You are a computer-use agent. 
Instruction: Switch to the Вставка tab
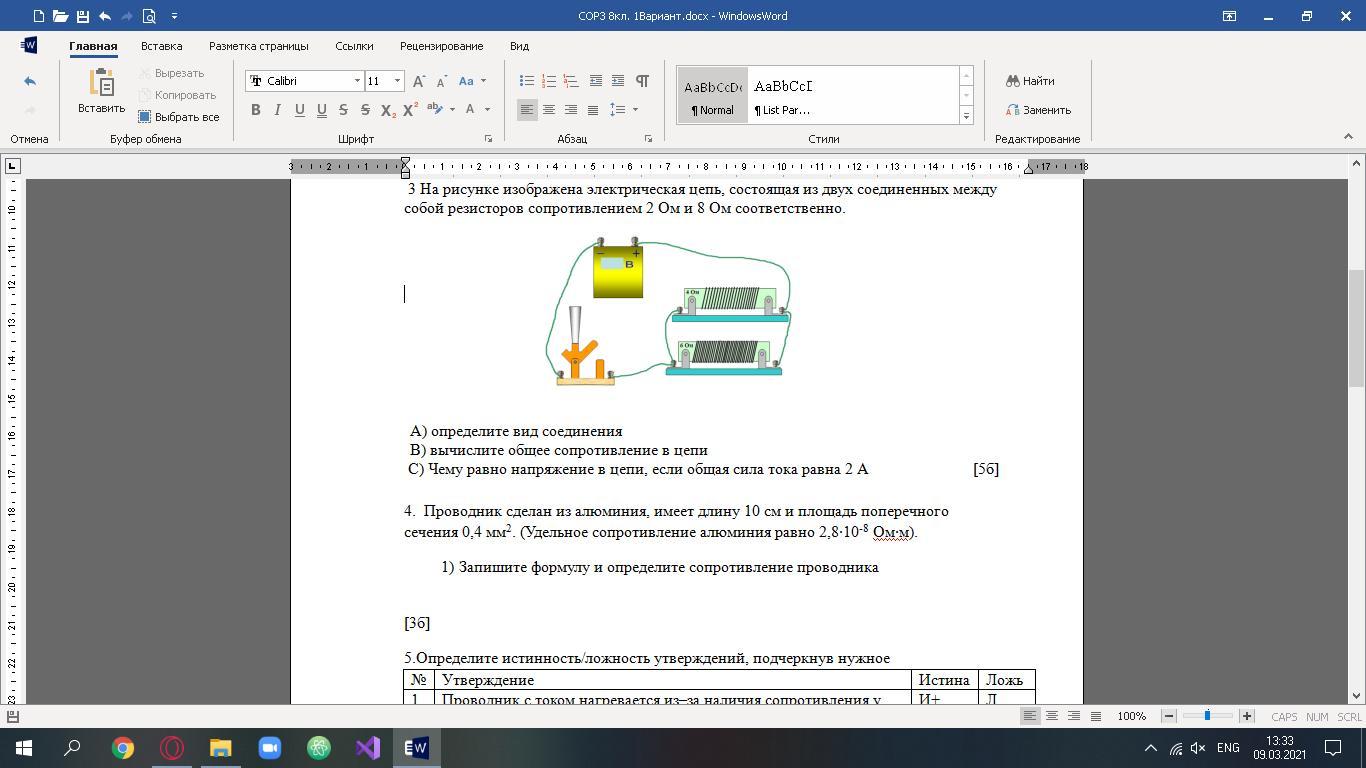click(161, 46)
